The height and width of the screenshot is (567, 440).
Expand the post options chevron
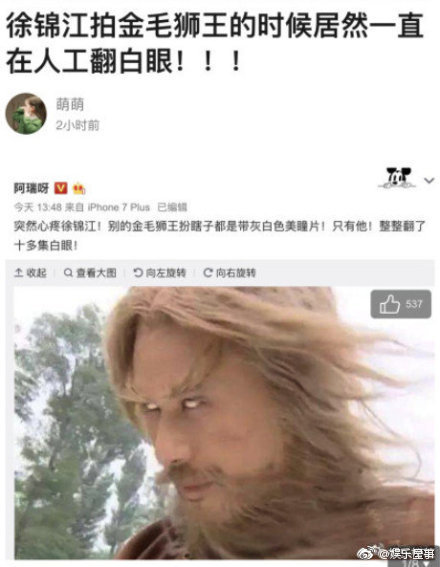[x=429, y=180]
